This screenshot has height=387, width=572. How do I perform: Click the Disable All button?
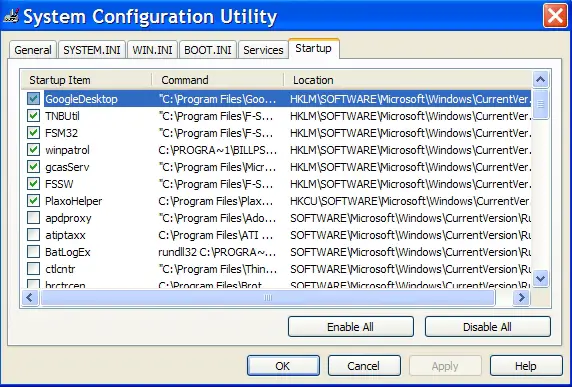click(487, 327)
